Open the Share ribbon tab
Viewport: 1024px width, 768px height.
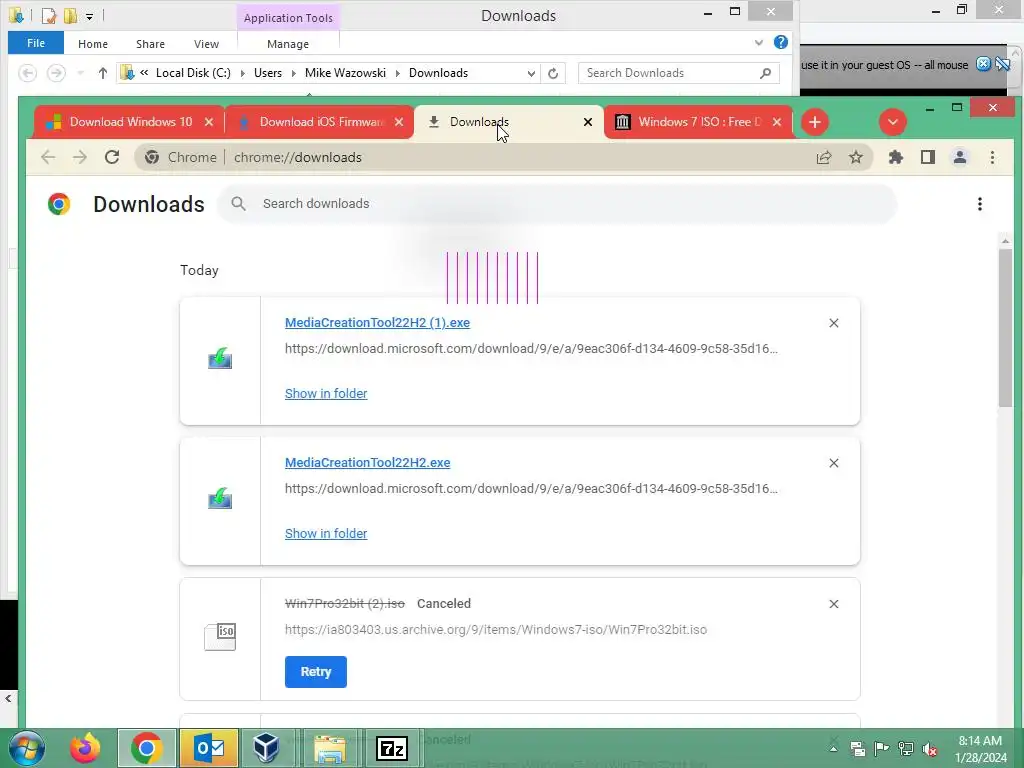tap(150, 44)
